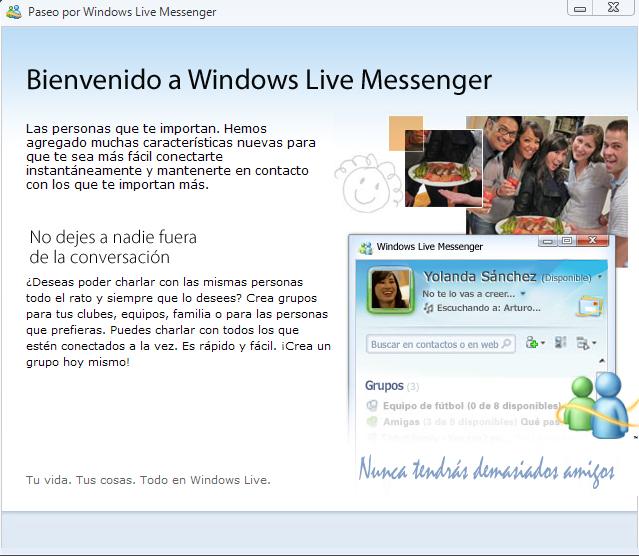Open the show menu dropdown icon

(x=587, y=343)
